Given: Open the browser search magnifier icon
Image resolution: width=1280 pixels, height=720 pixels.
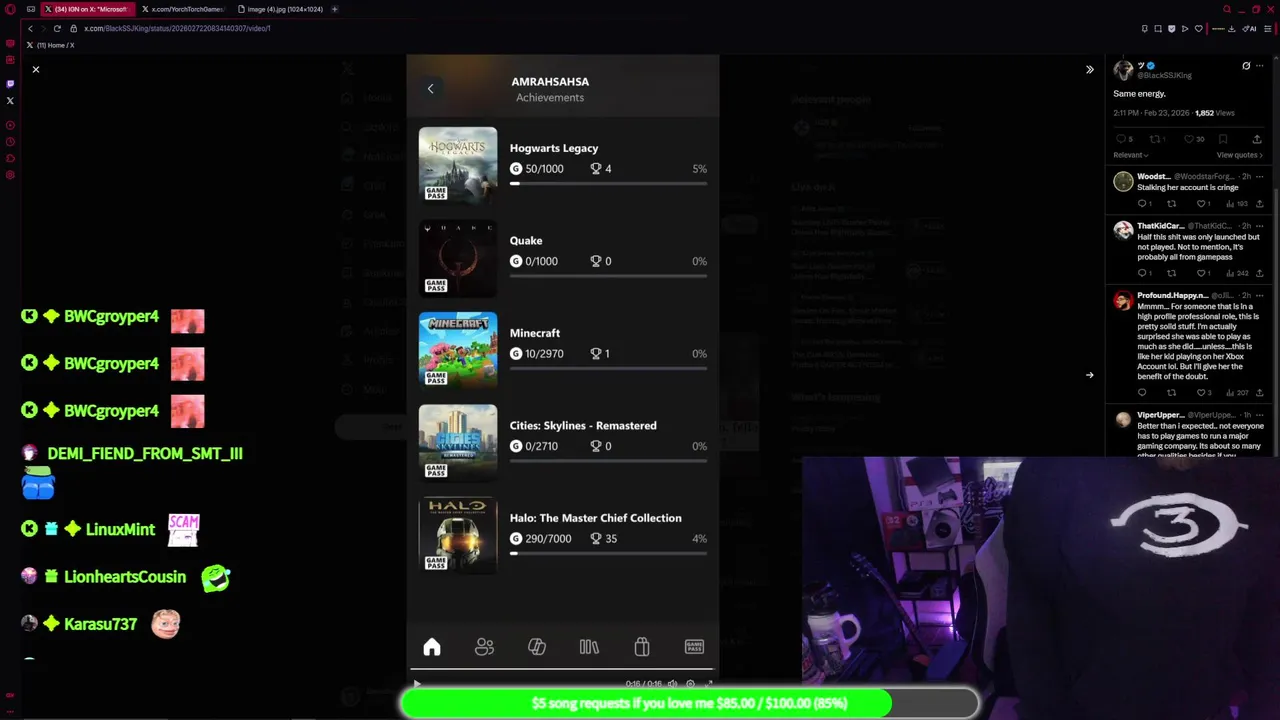Looking at the screenshot, I should pyautogui.click(x=1227, y=9).
